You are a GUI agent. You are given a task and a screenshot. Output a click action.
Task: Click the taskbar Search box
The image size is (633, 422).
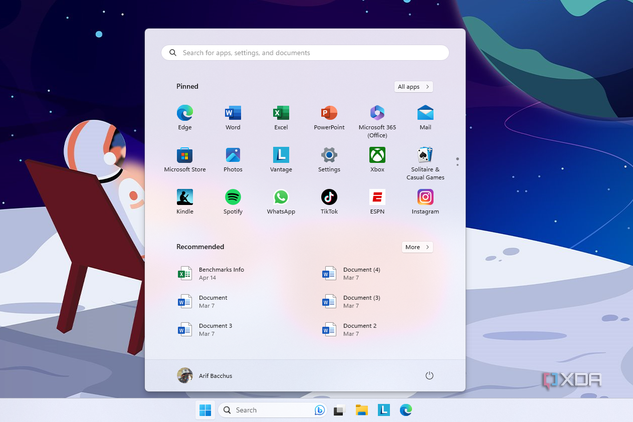(272, 410)
